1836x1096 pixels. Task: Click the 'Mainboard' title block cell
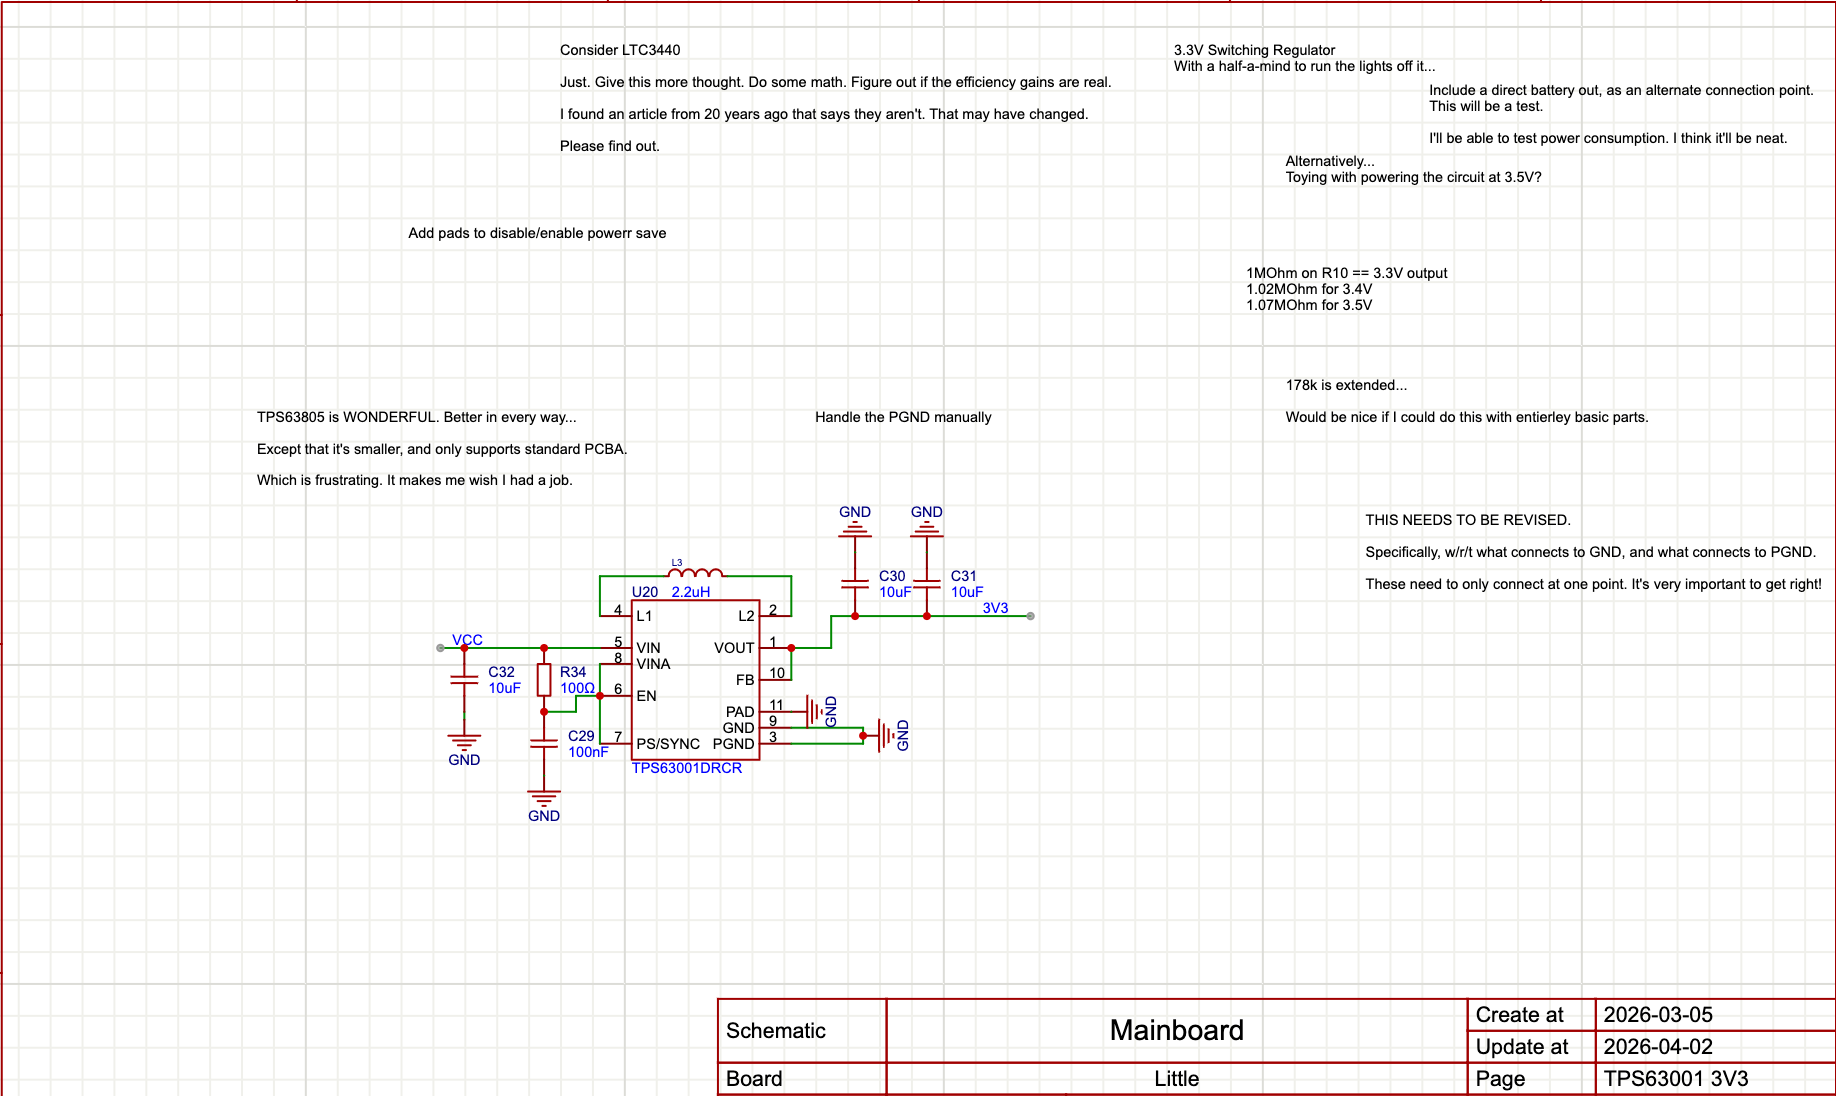pyautogui.click(x=1177, y=1030)
